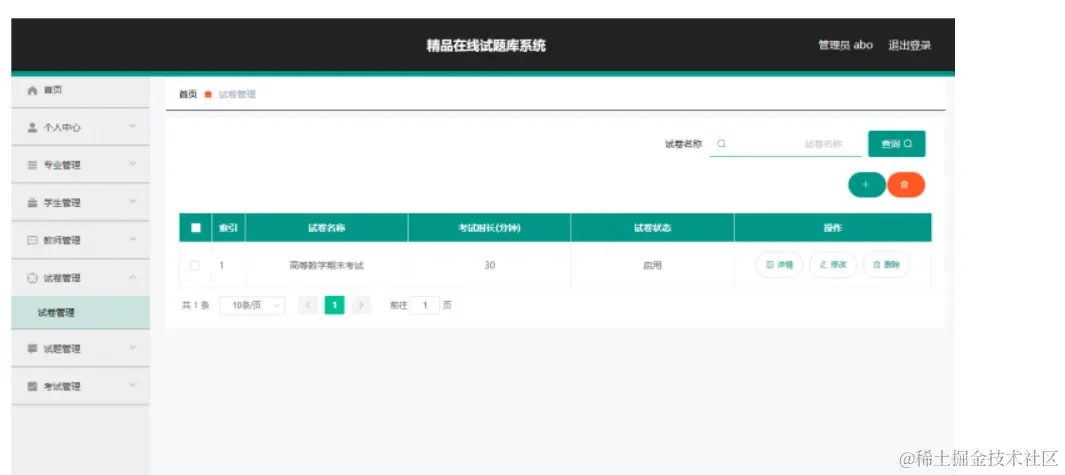Open 首页 in the sidebar menu
This screenshot has height=475, width=1065.
tap(80, 90)
